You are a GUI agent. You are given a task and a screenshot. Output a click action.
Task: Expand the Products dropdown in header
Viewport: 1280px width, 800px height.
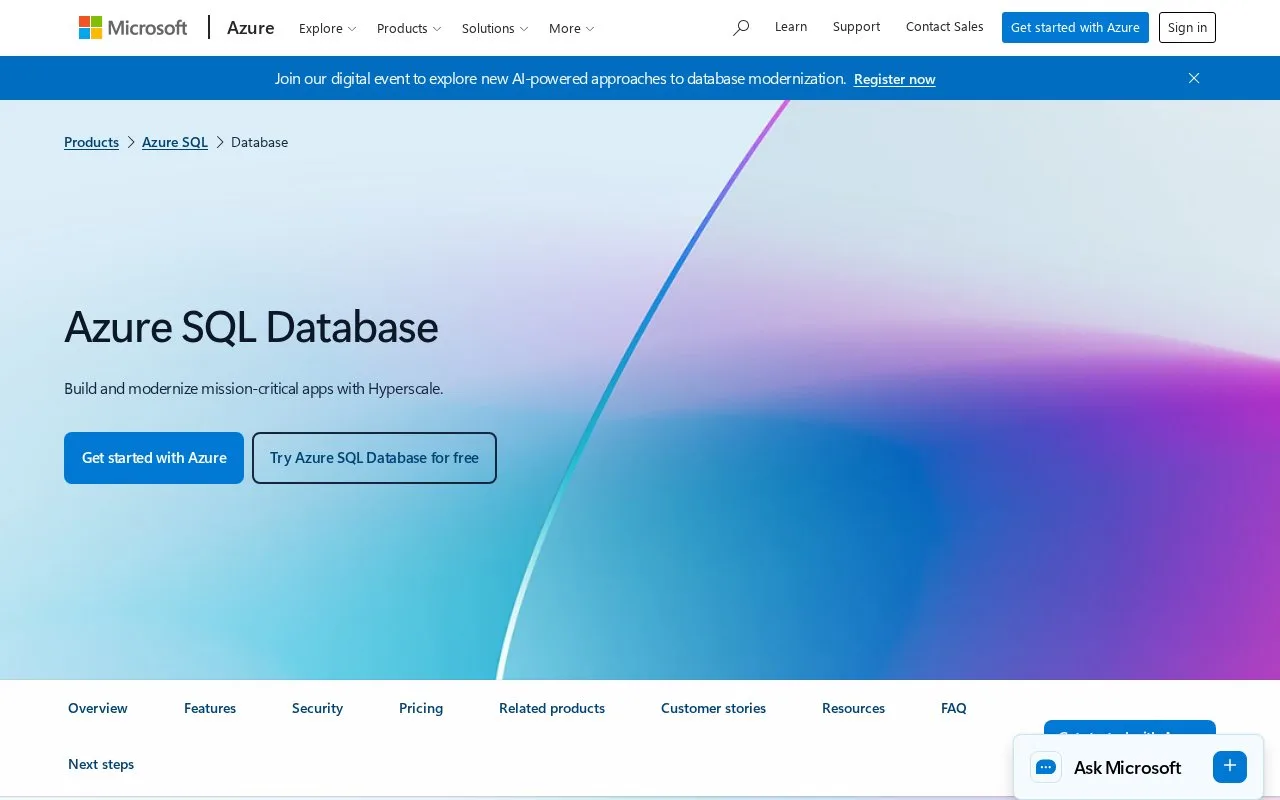409,28
